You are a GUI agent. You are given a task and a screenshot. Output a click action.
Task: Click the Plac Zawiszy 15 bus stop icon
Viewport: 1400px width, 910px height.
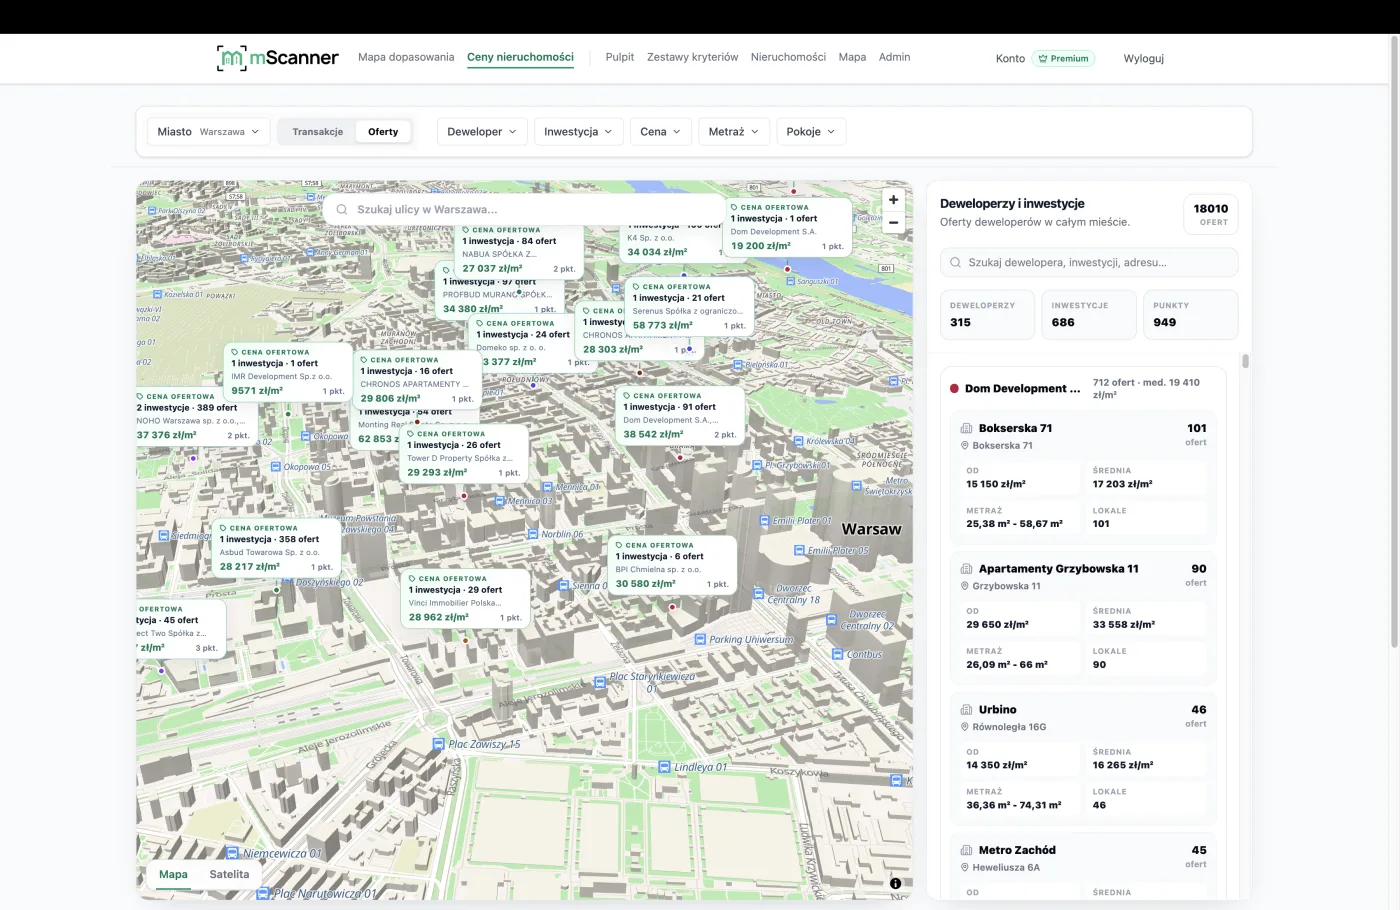(438, 744)
